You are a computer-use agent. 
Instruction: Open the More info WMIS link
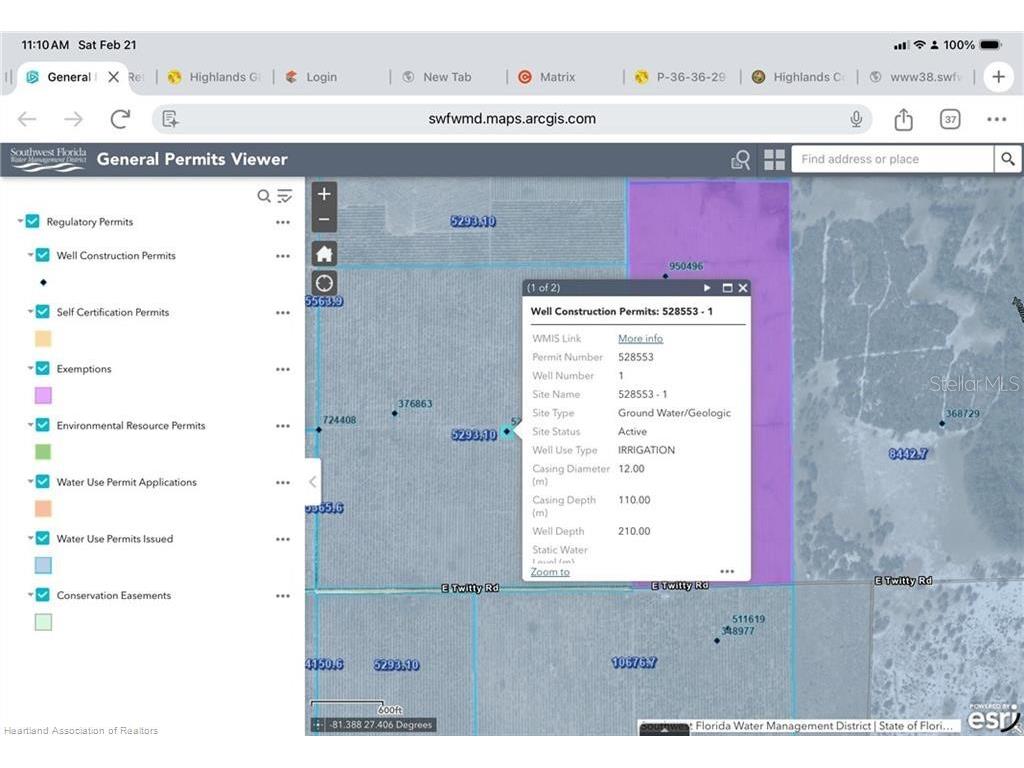[640, 338]
